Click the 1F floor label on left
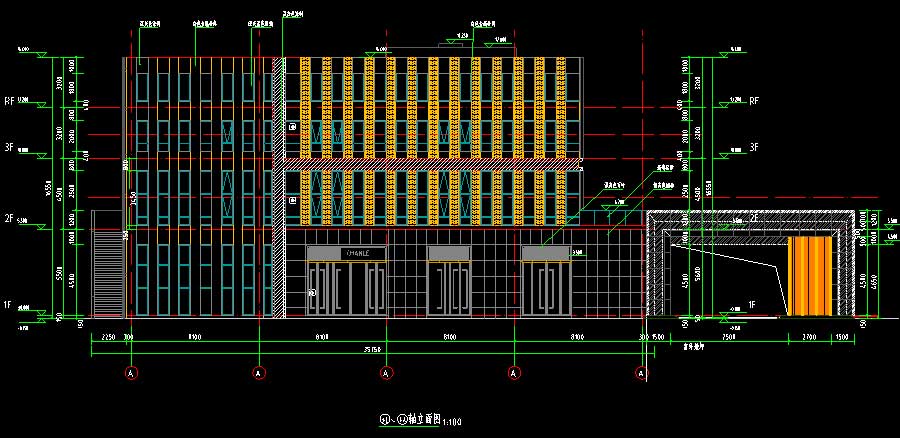This screenshot has height=438, width=900. point(10,304)
